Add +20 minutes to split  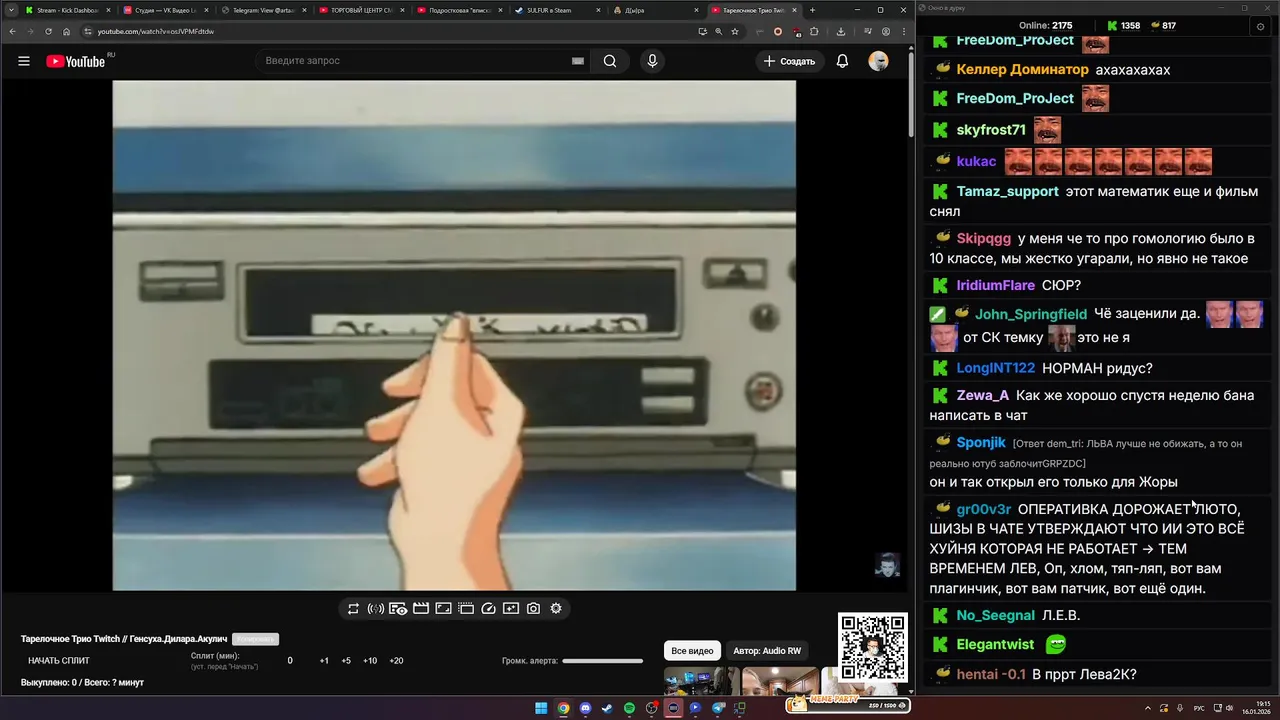[396, 661]
